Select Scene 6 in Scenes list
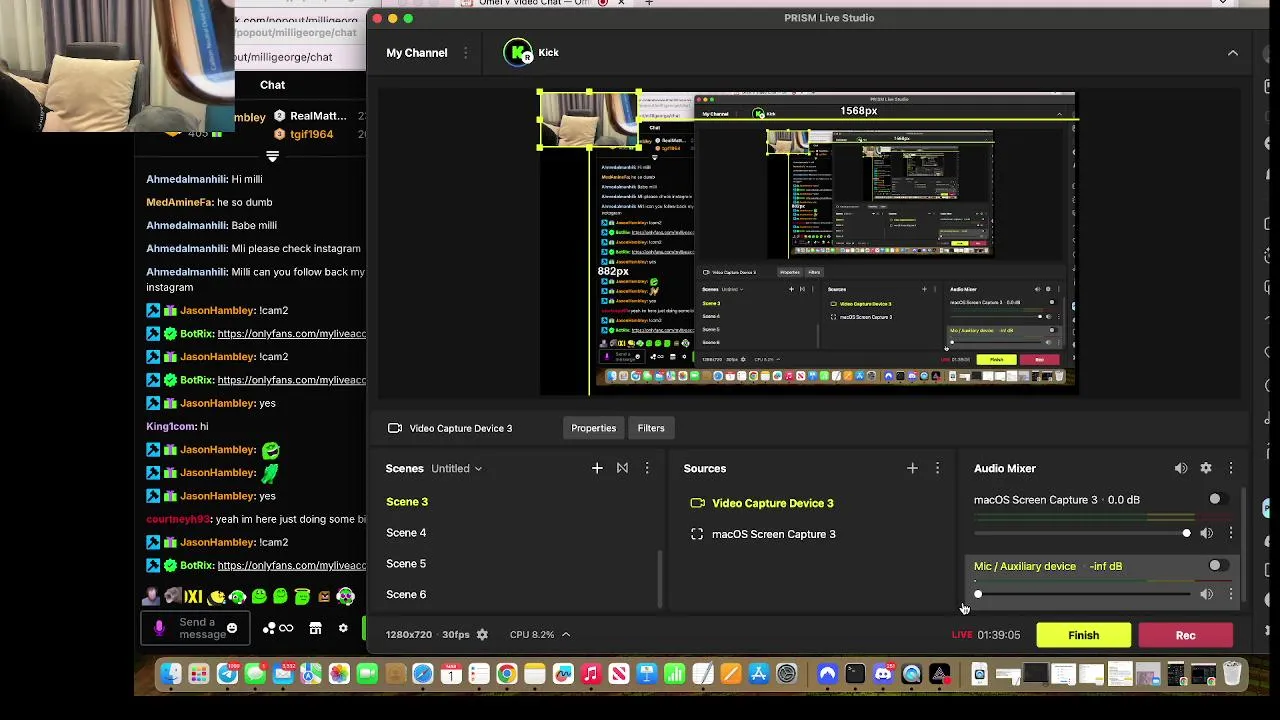The width and height of the screenshot is (1280, 720). point(406,595)
